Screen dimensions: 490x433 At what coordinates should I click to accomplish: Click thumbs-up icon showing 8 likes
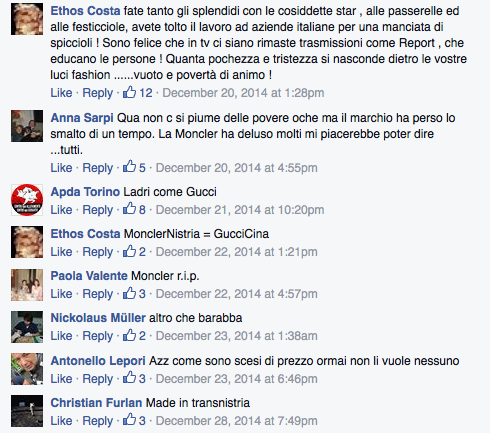point(129,209)
